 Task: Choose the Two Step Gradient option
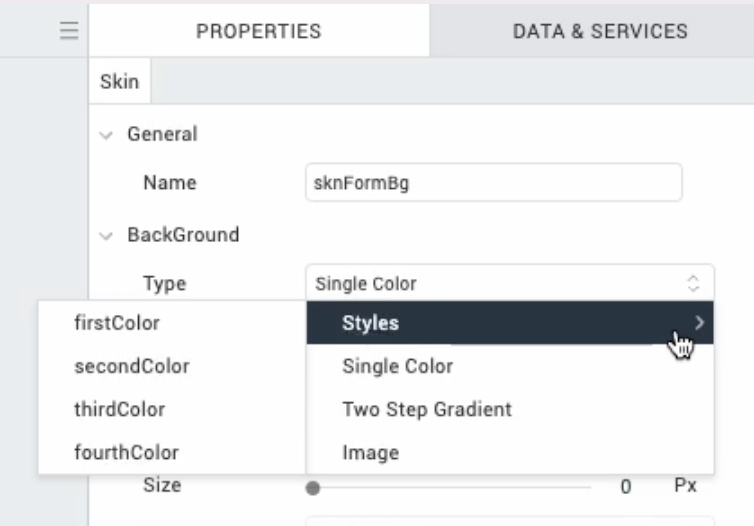426,409
